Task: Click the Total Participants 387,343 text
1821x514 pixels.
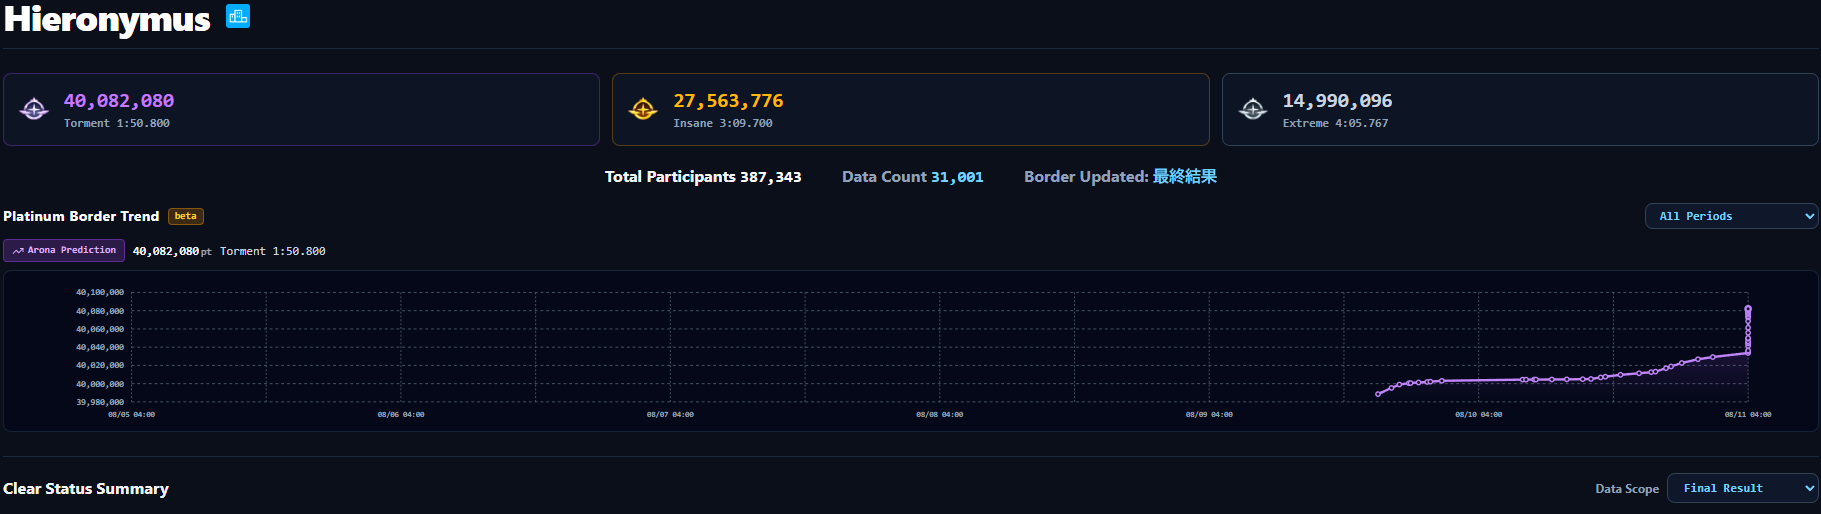Action: 703,177
